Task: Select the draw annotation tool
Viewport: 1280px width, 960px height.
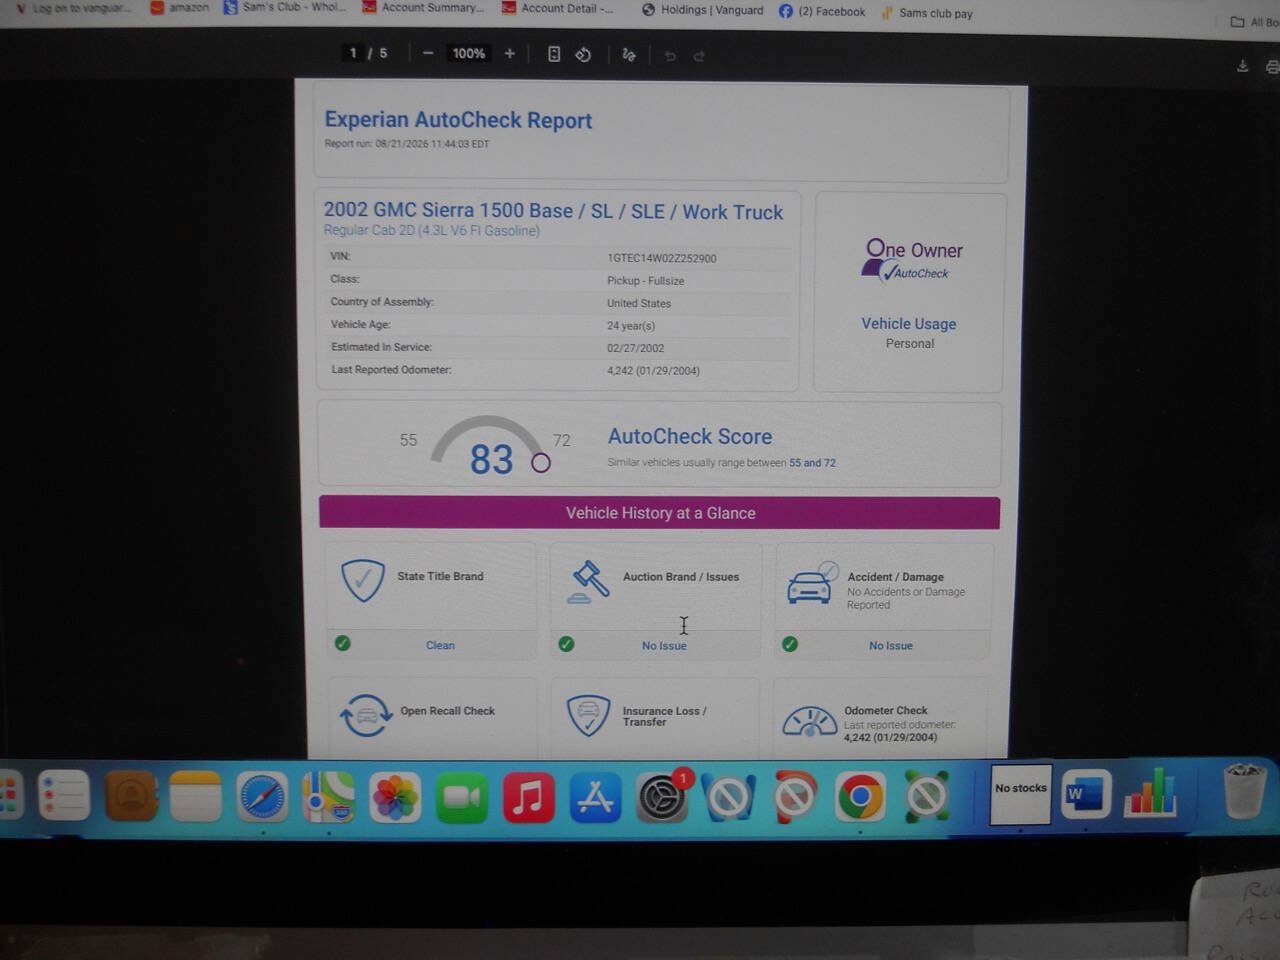Action: (x=629, y=55)
